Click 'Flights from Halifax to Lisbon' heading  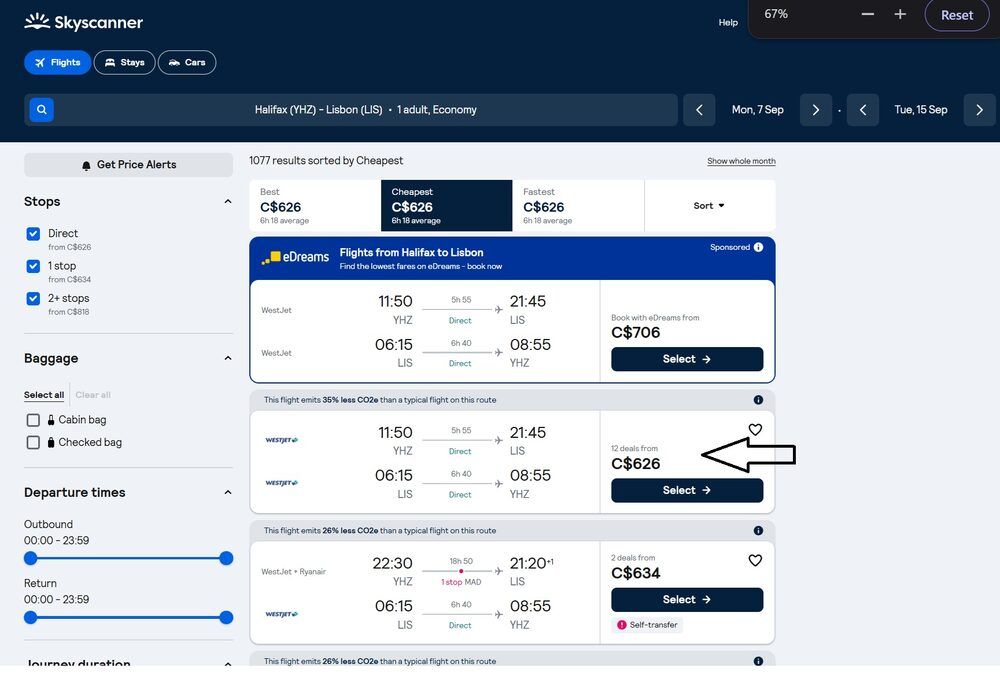(x=411, y=253)
